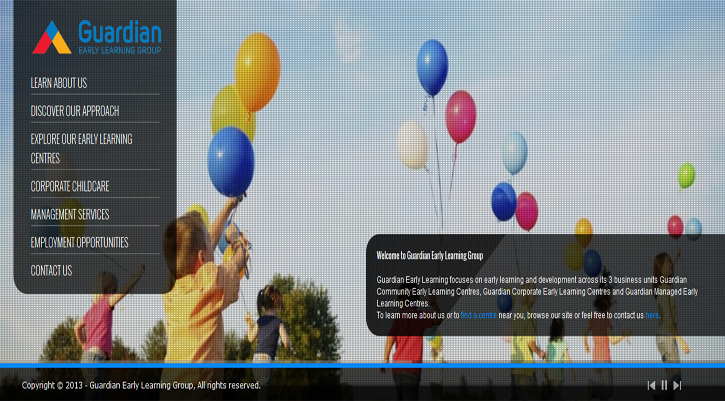725x401 pixels.
Task: Navigate to Corporate Childcare
Action: [x=70, y=187]
